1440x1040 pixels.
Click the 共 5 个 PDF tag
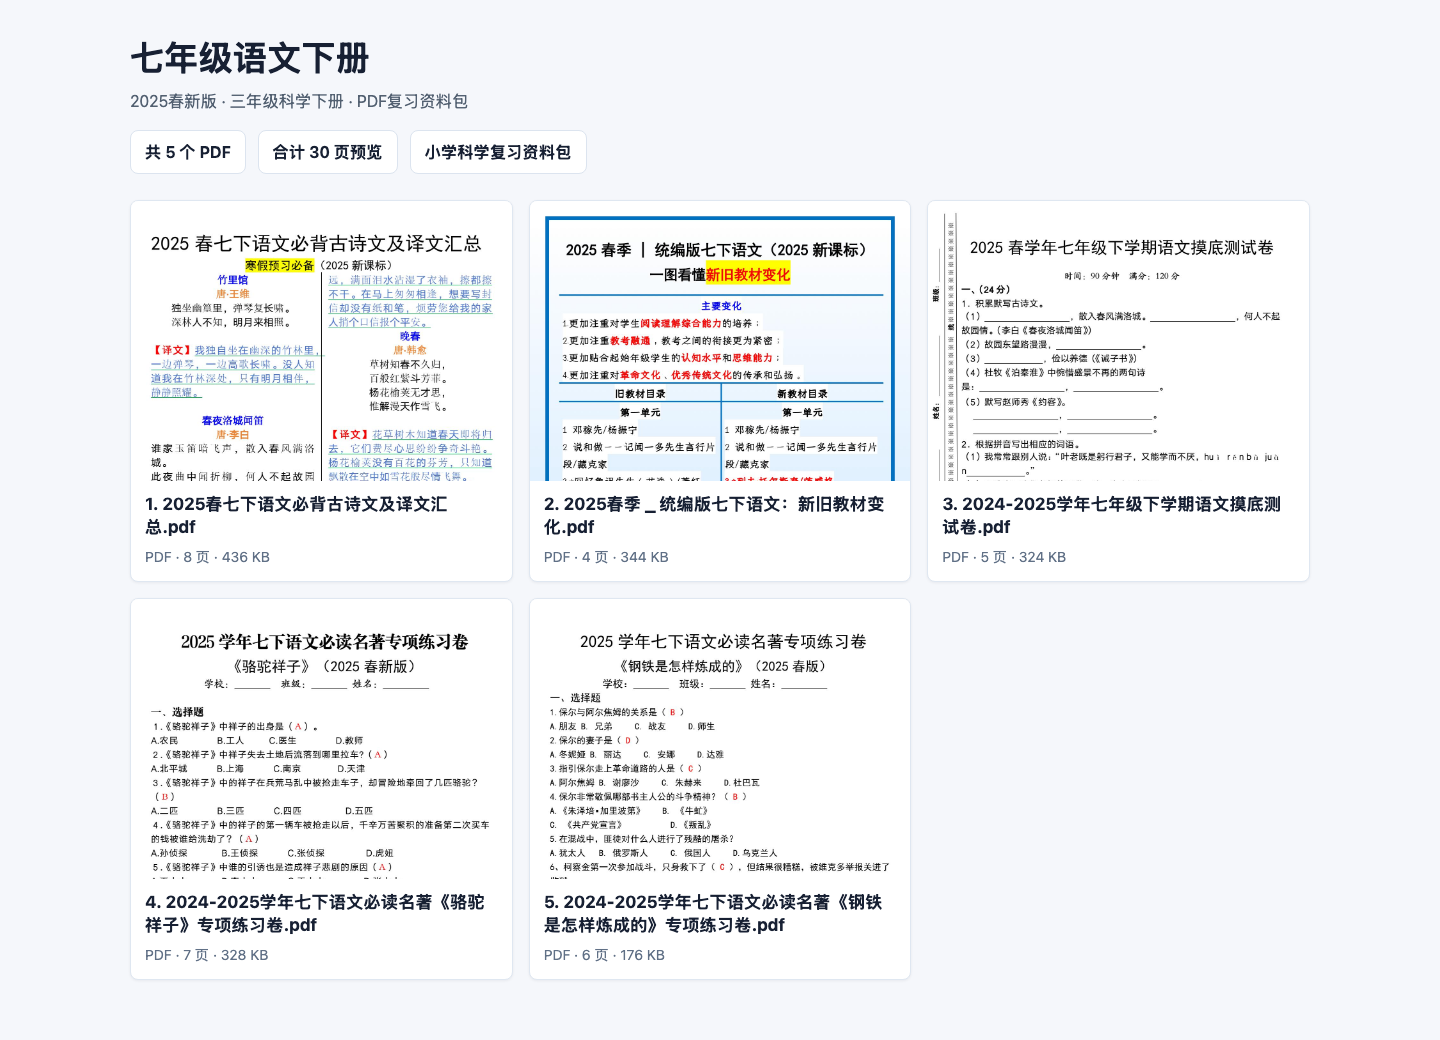pyautogui.click(x=188, y=152)
